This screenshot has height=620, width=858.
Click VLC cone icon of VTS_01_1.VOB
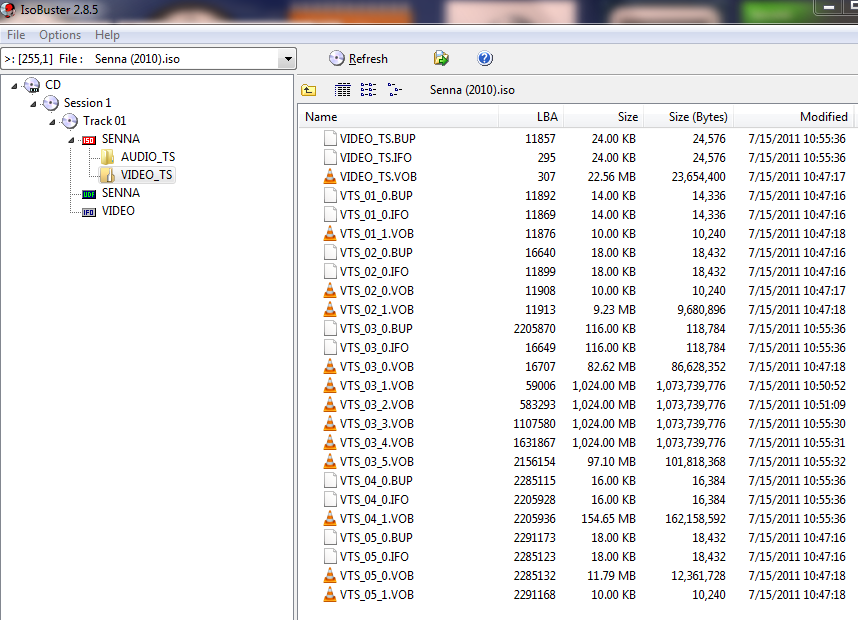[x=330, y=233]
